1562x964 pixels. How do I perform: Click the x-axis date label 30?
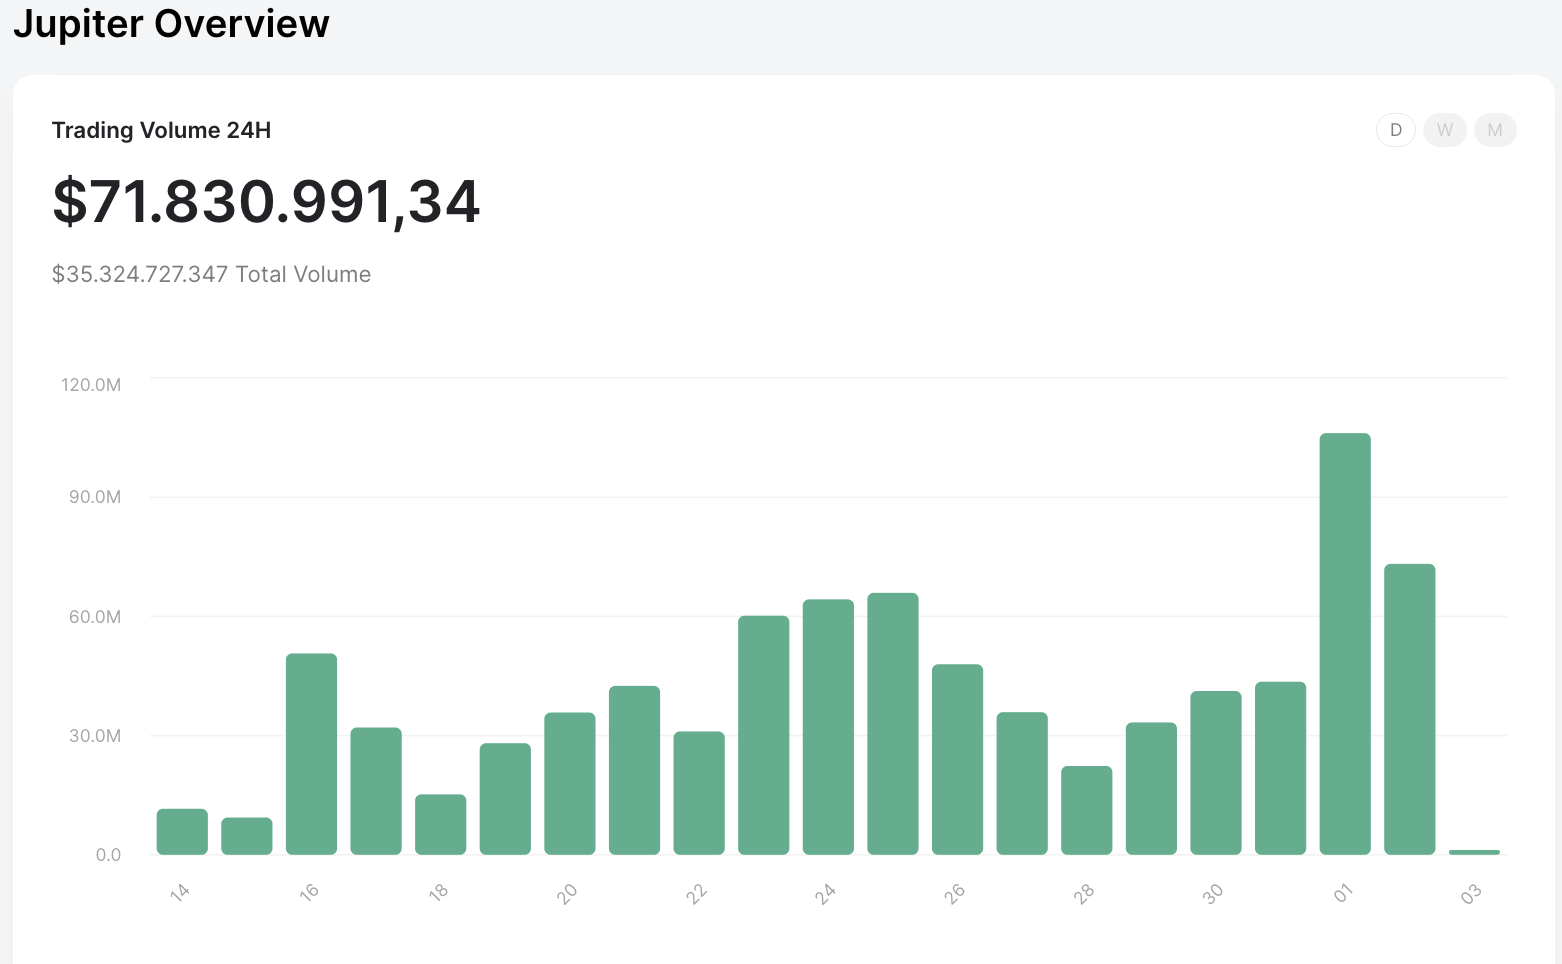pyautogui.click(x=1213, y=893)
